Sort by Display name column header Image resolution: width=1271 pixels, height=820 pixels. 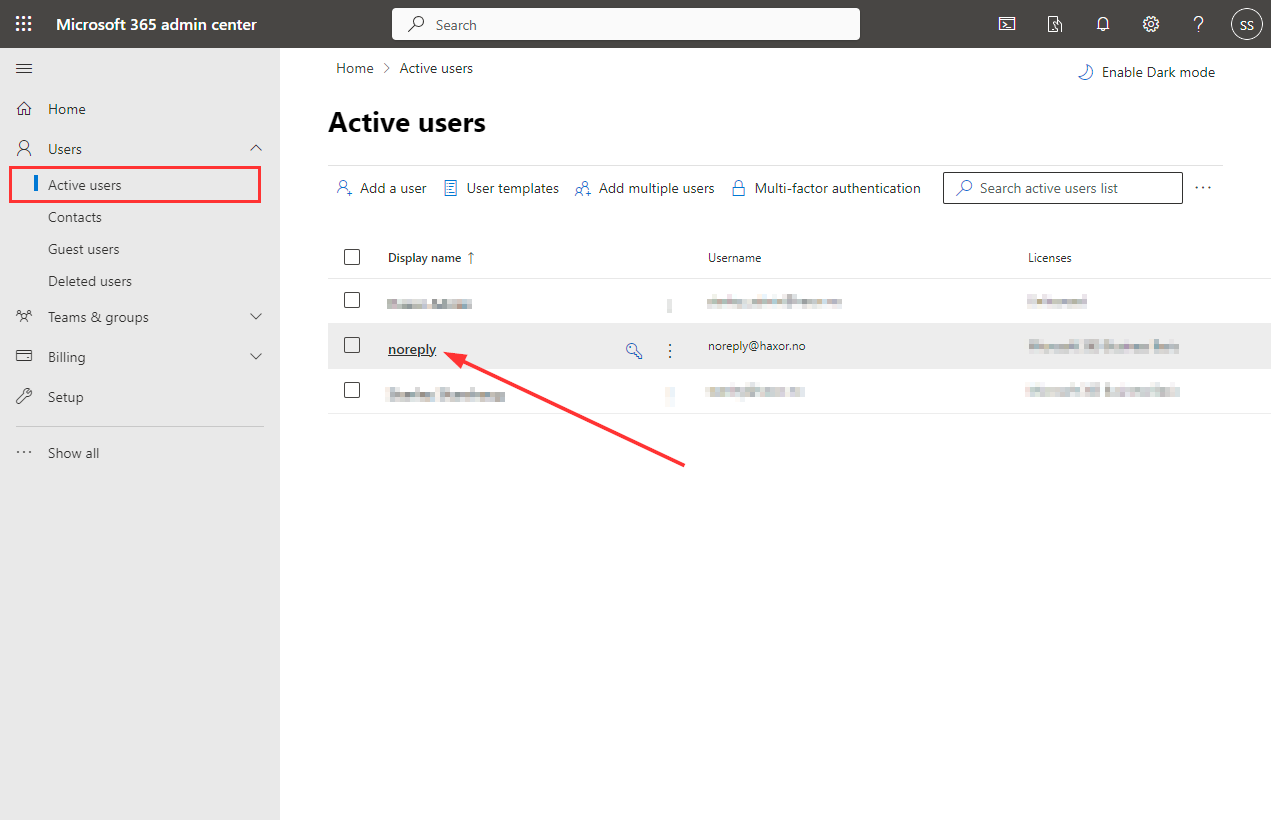tap(425, 258)
